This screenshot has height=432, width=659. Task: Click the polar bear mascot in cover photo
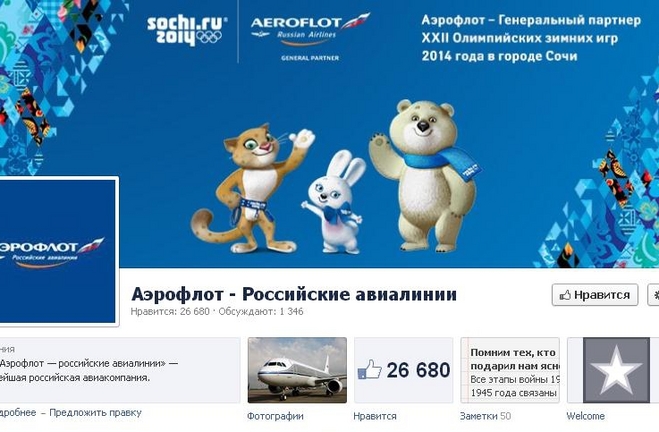(x=425, y=176)
